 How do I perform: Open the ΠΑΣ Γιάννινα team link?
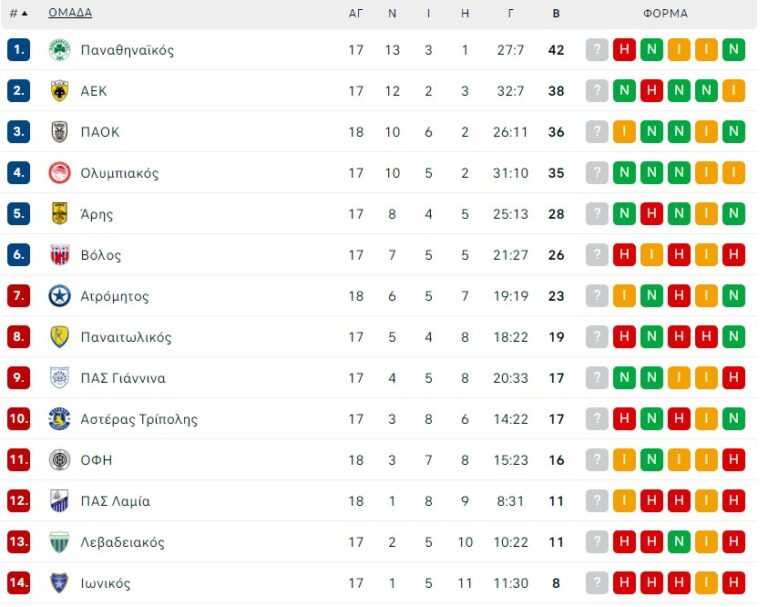(123, 378)
